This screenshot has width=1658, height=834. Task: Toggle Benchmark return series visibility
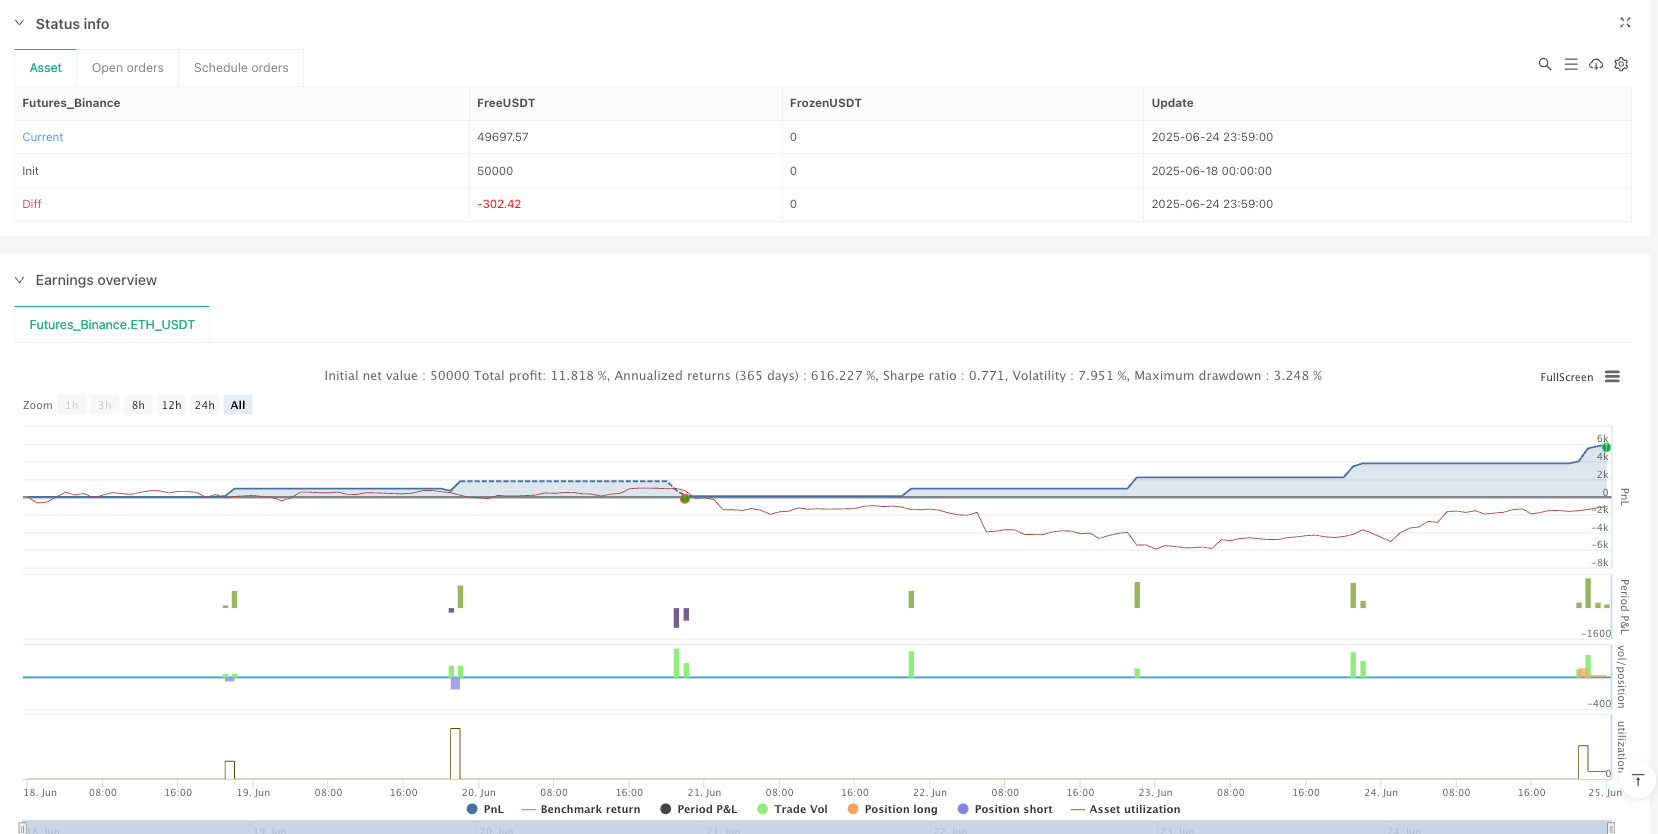[x=581, y=809]
